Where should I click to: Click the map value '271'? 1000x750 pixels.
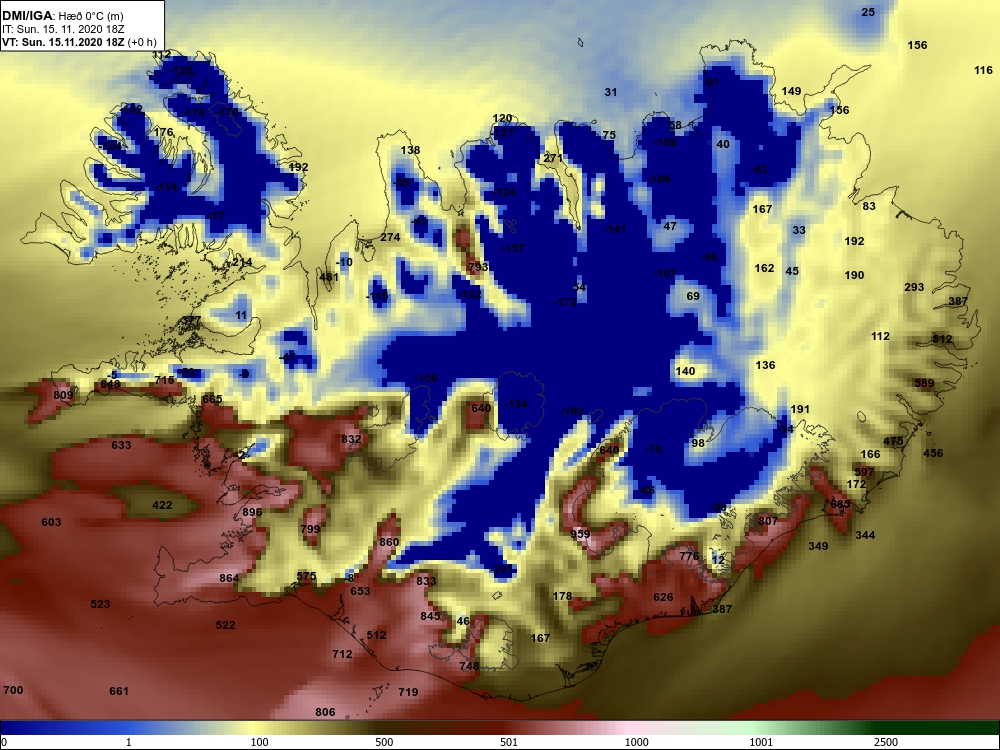tap(553, 158)
